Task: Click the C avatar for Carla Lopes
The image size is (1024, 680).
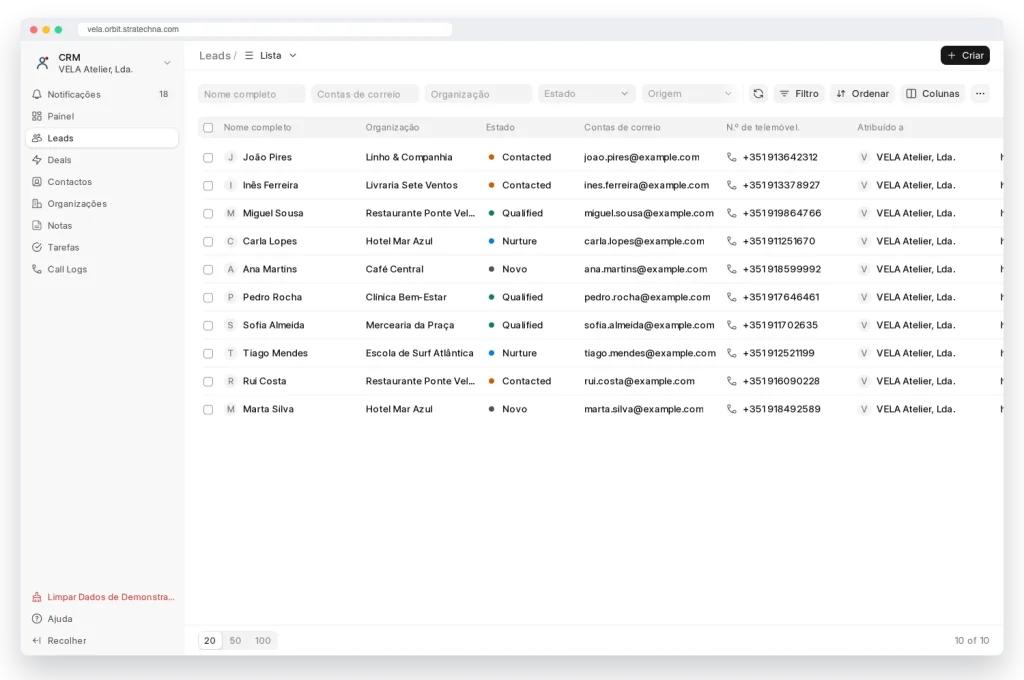Action: [231, 241]
